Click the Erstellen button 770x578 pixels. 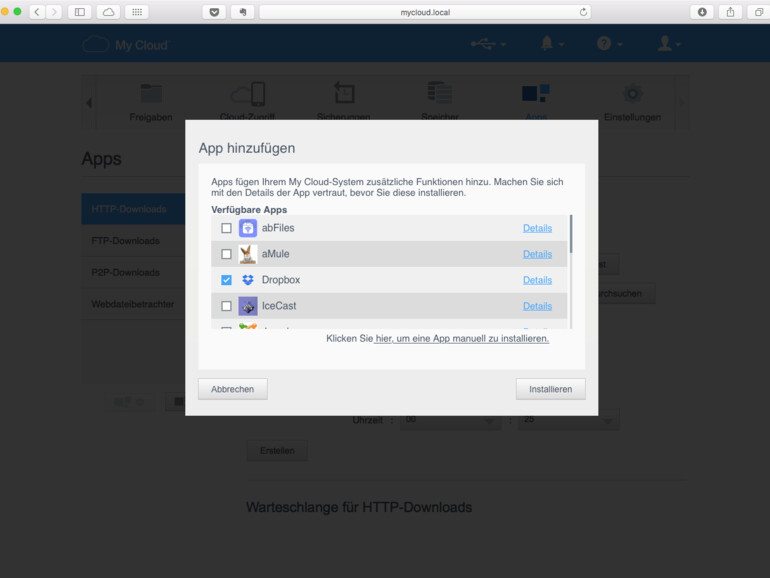pos(277,450)
